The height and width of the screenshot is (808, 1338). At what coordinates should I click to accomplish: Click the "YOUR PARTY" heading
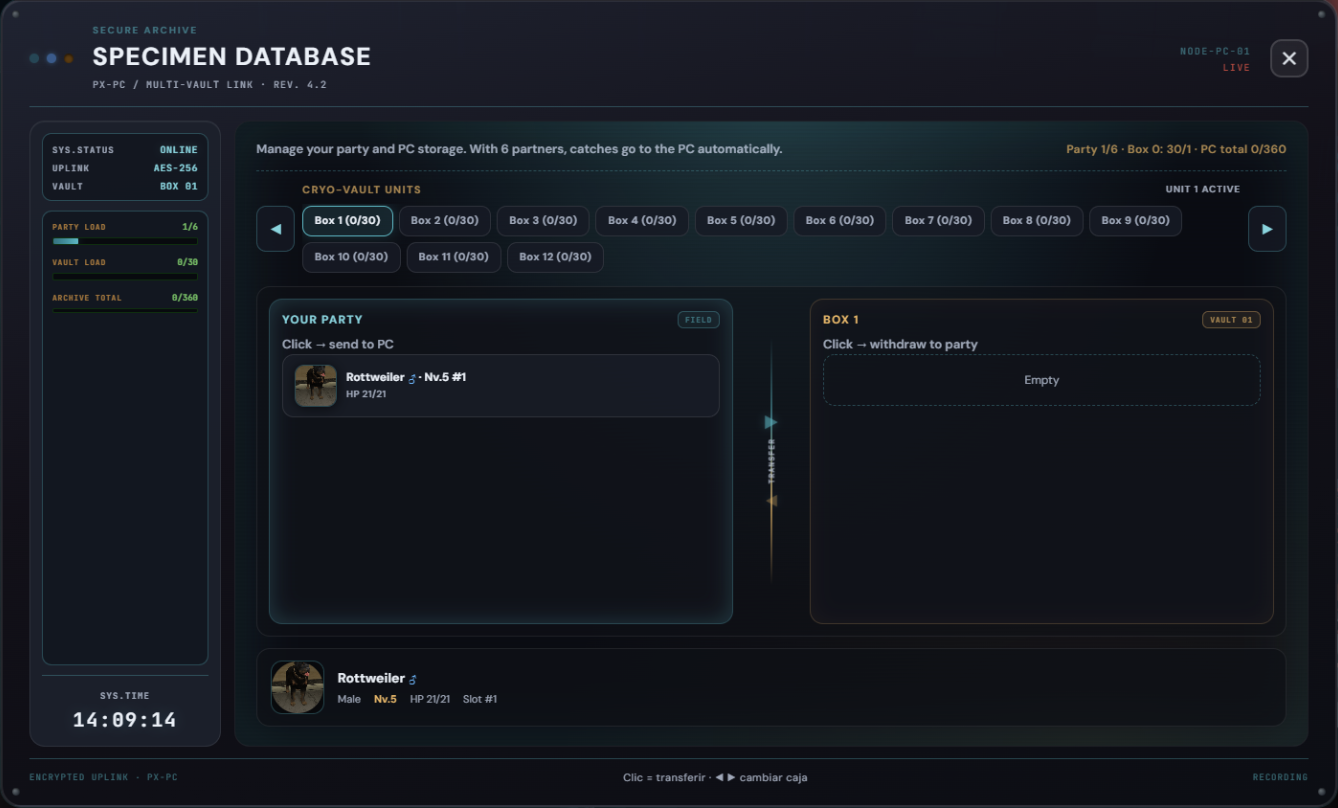[x=322, y=320]
